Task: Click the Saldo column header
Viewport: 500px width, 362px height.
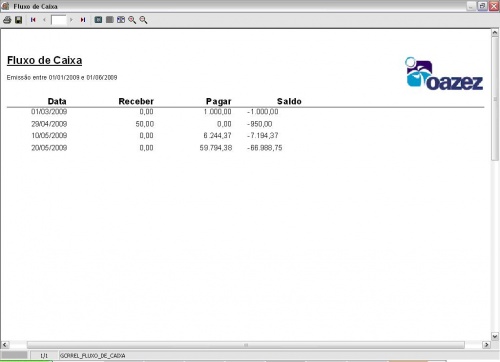Action: (x=289, y=101)
